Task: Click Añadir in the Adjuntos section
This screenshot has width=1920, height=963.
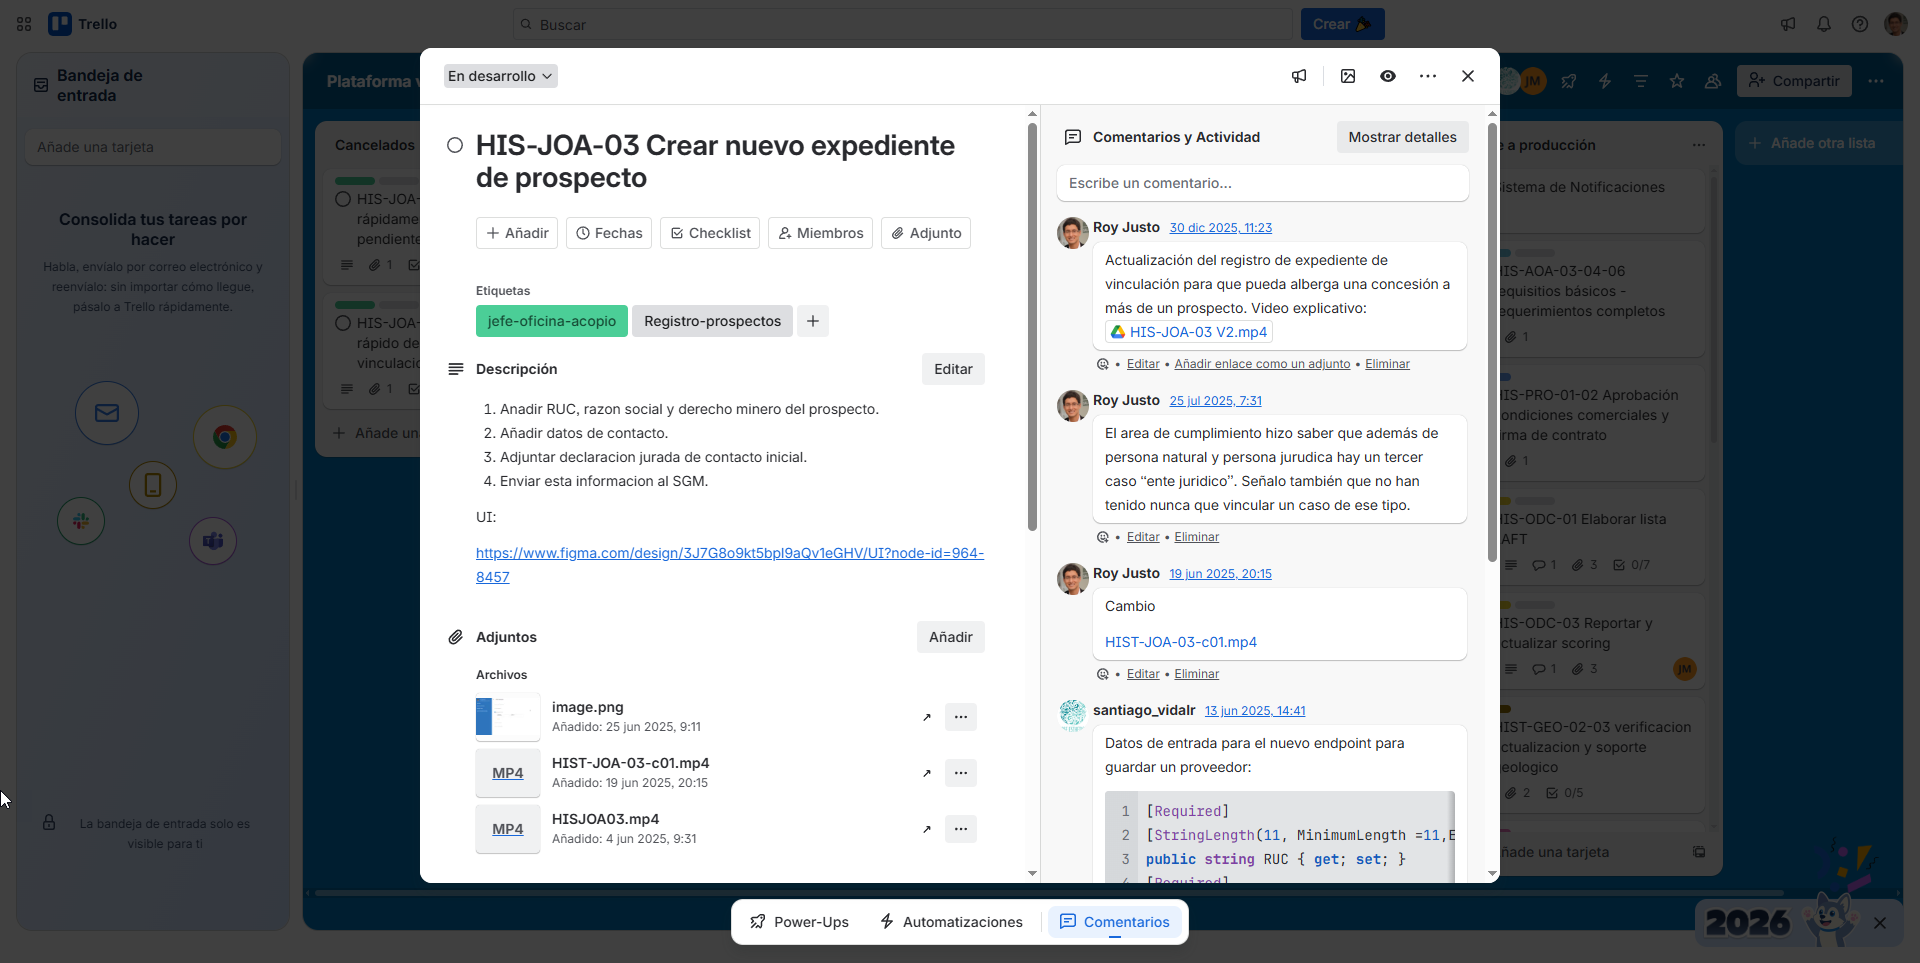Action: [950, 637]
